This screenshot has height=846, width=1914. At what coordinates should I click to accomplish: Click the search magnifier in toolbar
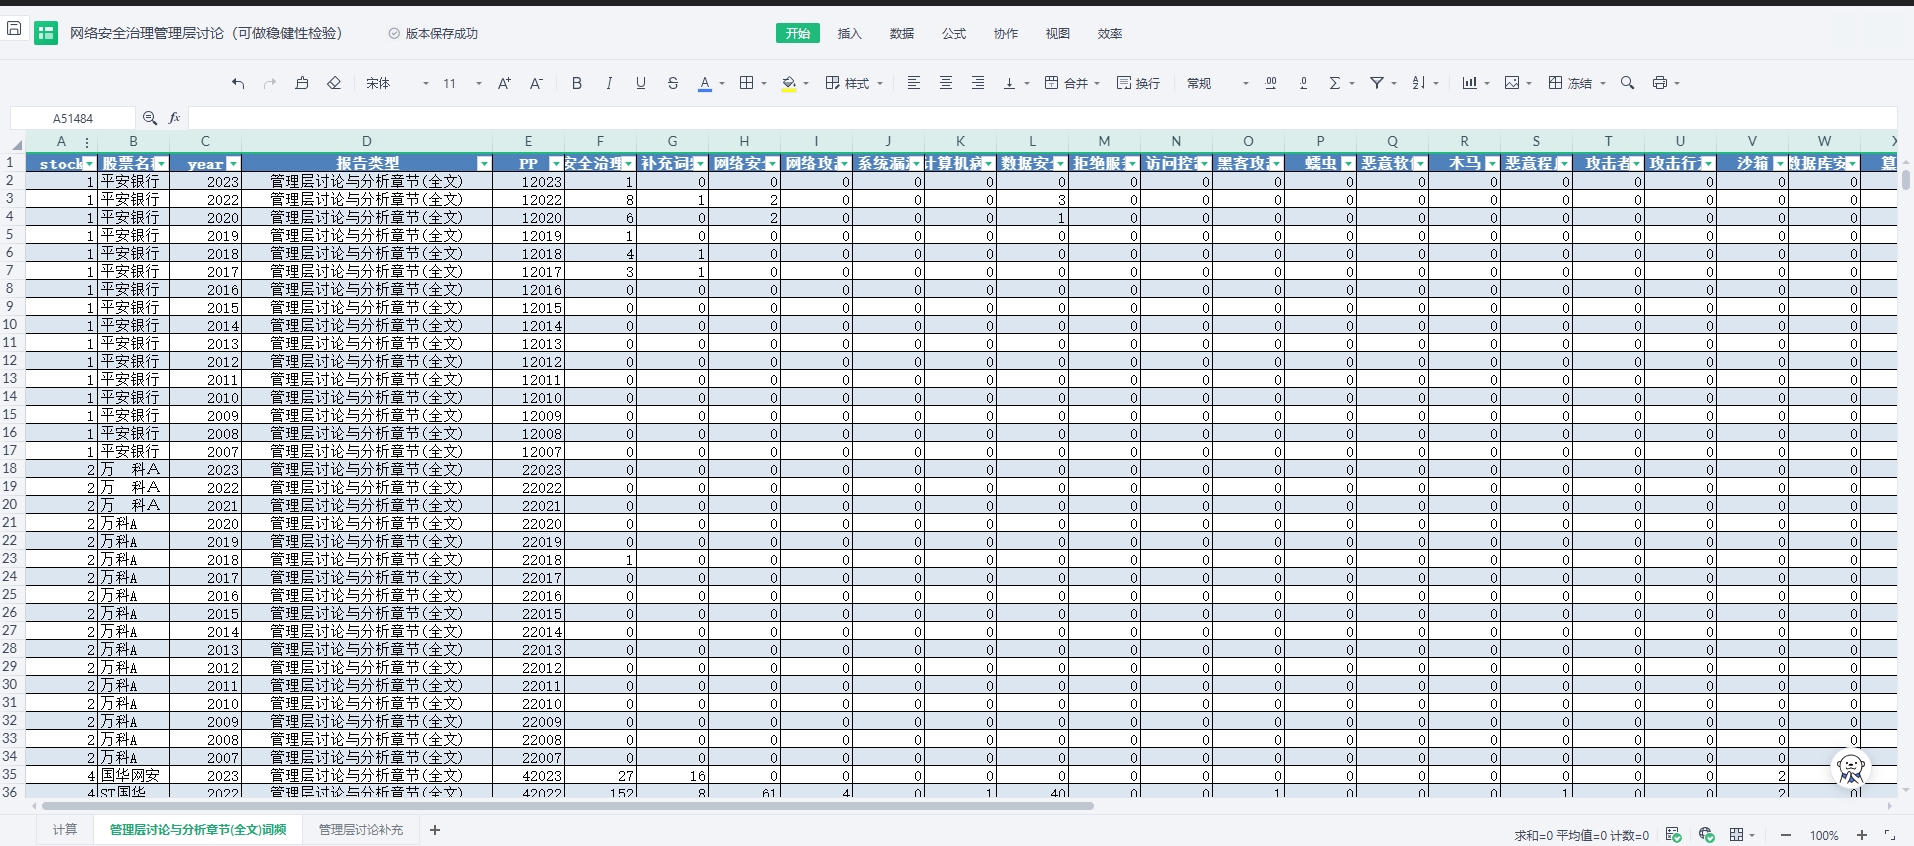1627,83
